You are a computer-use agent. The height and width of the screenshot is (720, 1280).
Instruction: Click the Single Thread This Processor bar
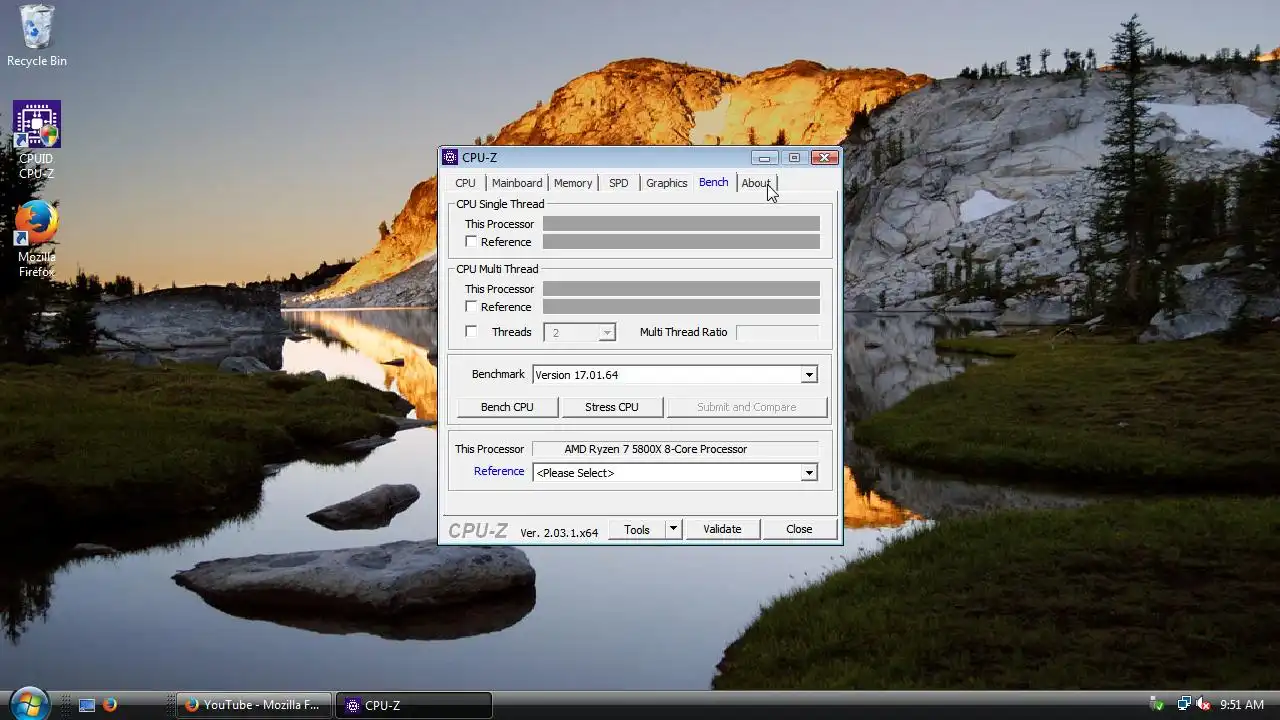tap(681, 224)
